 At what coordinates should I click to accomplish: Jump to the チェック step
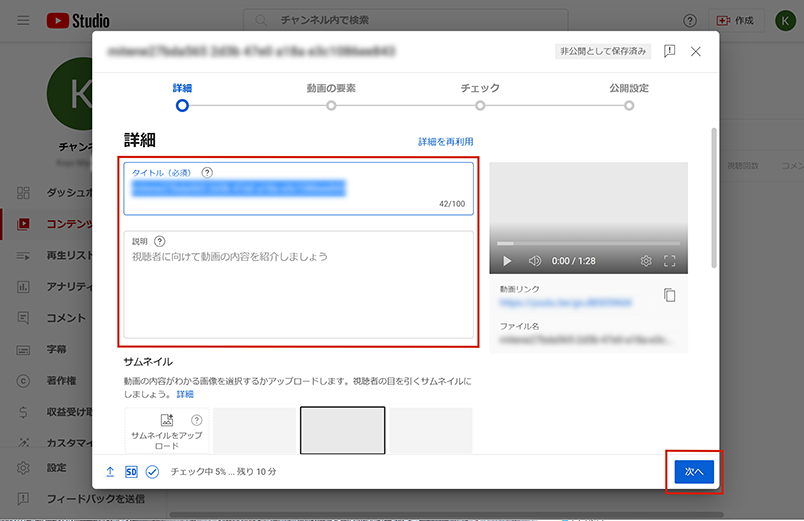point(480,104)
